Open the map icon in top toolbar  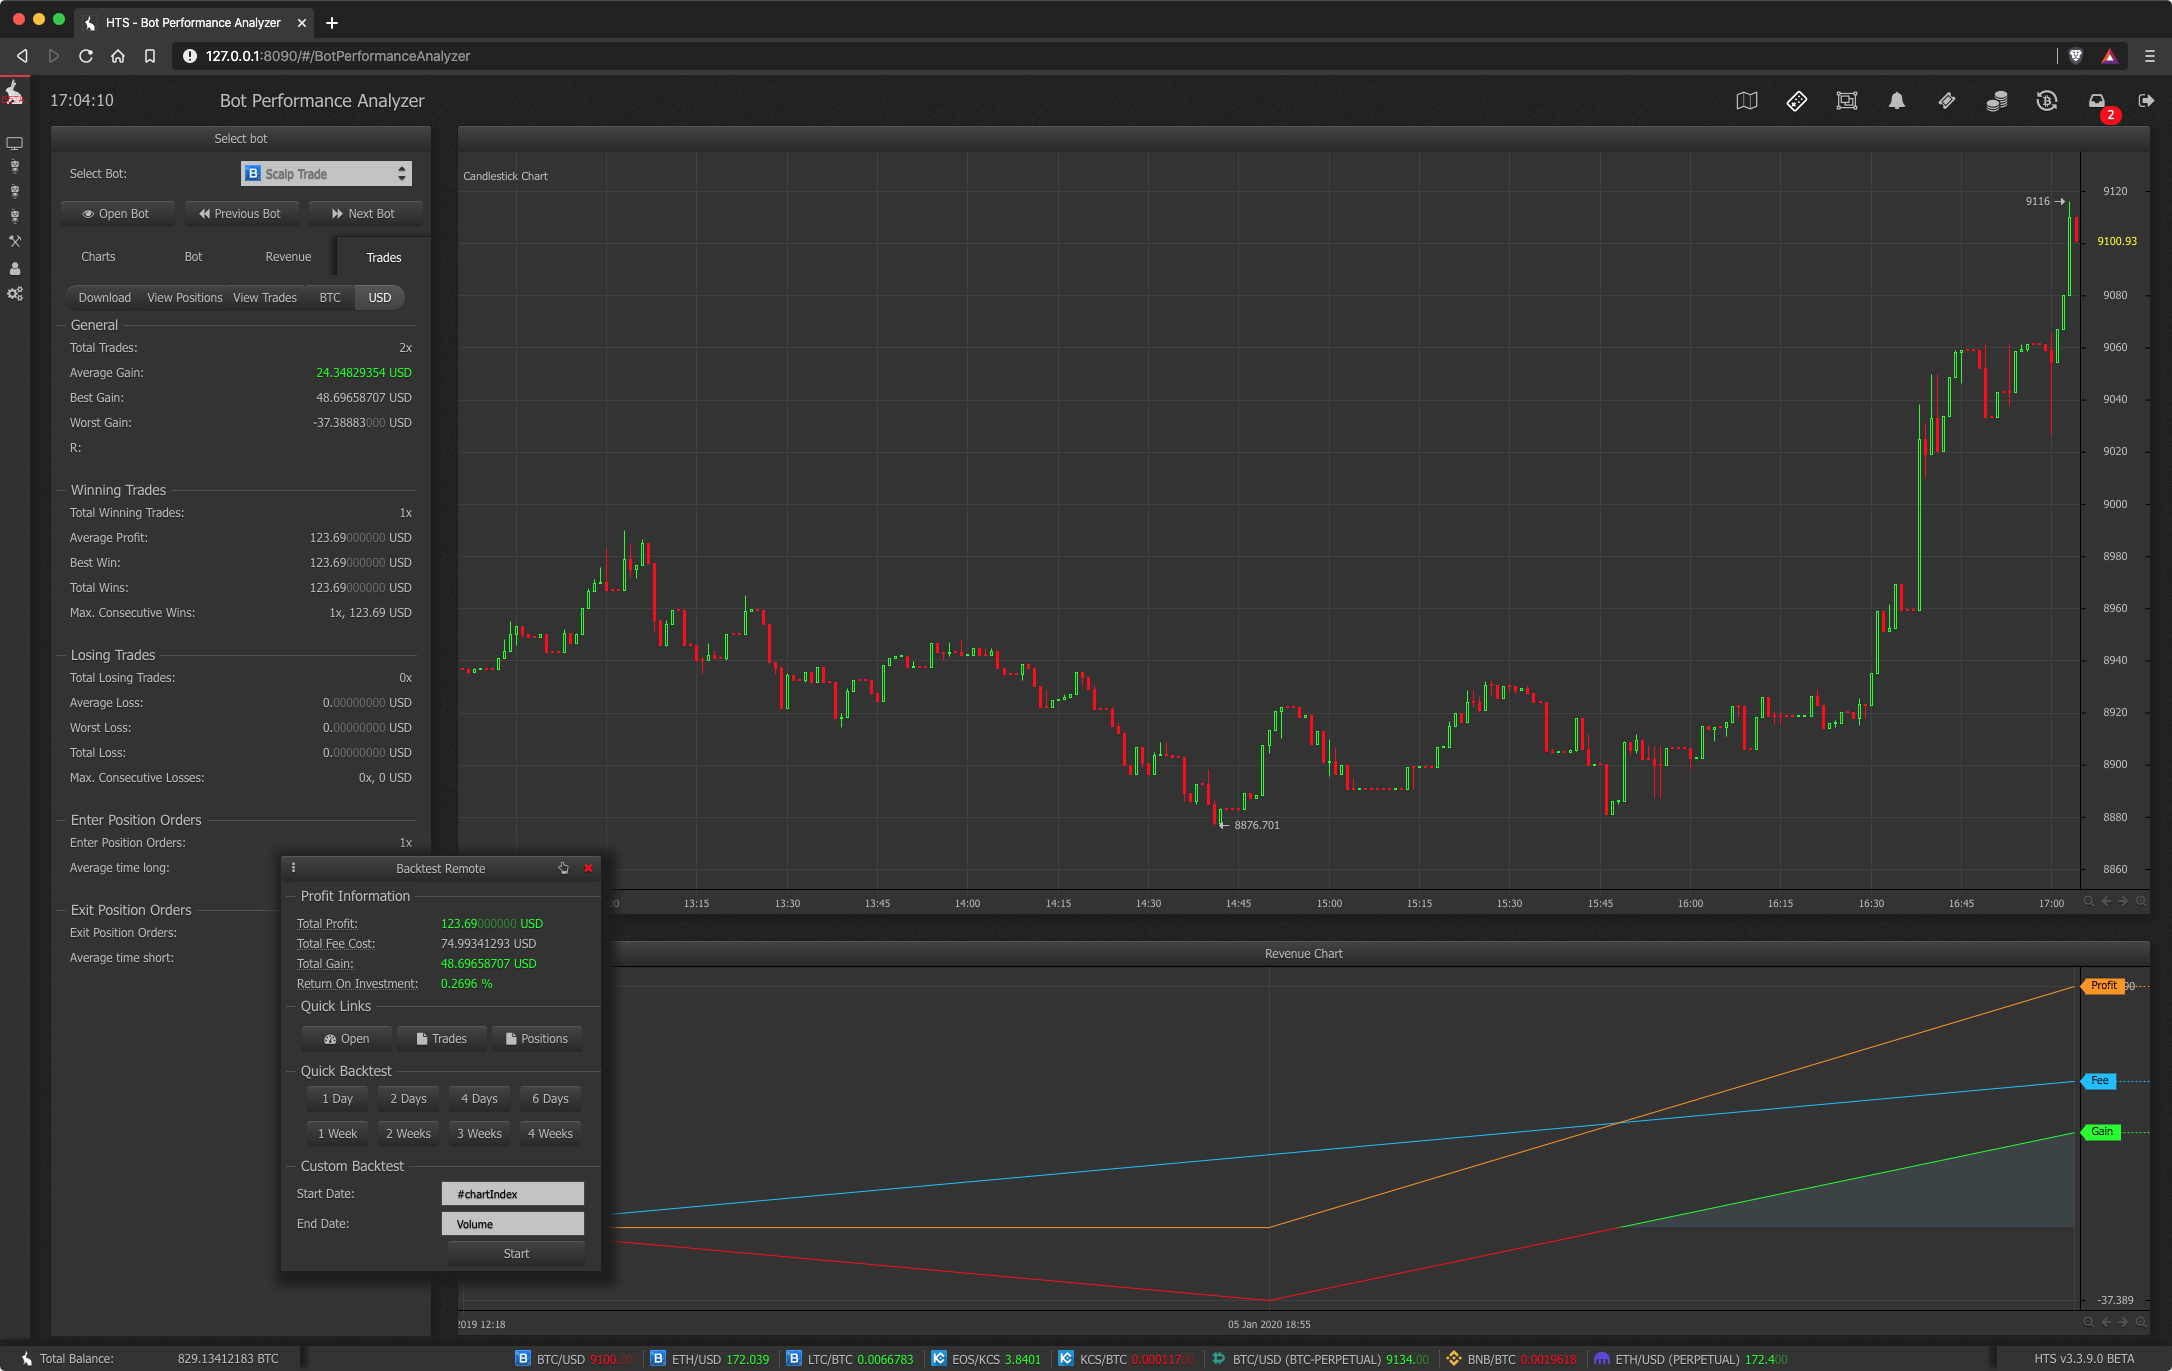pyautogui.click(x=1747, y=101)
